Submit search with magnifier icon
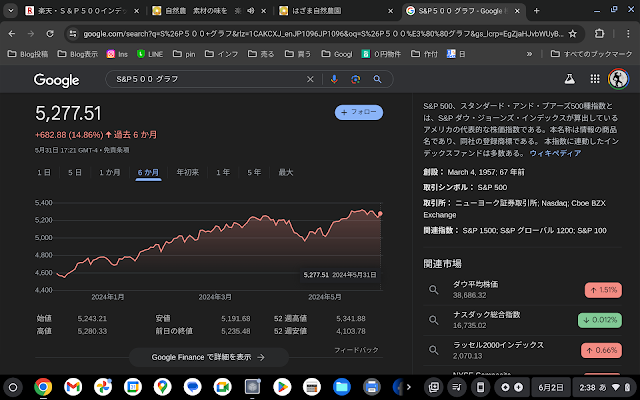Screen dimensions: 640x400 click(x=378, y=79)
